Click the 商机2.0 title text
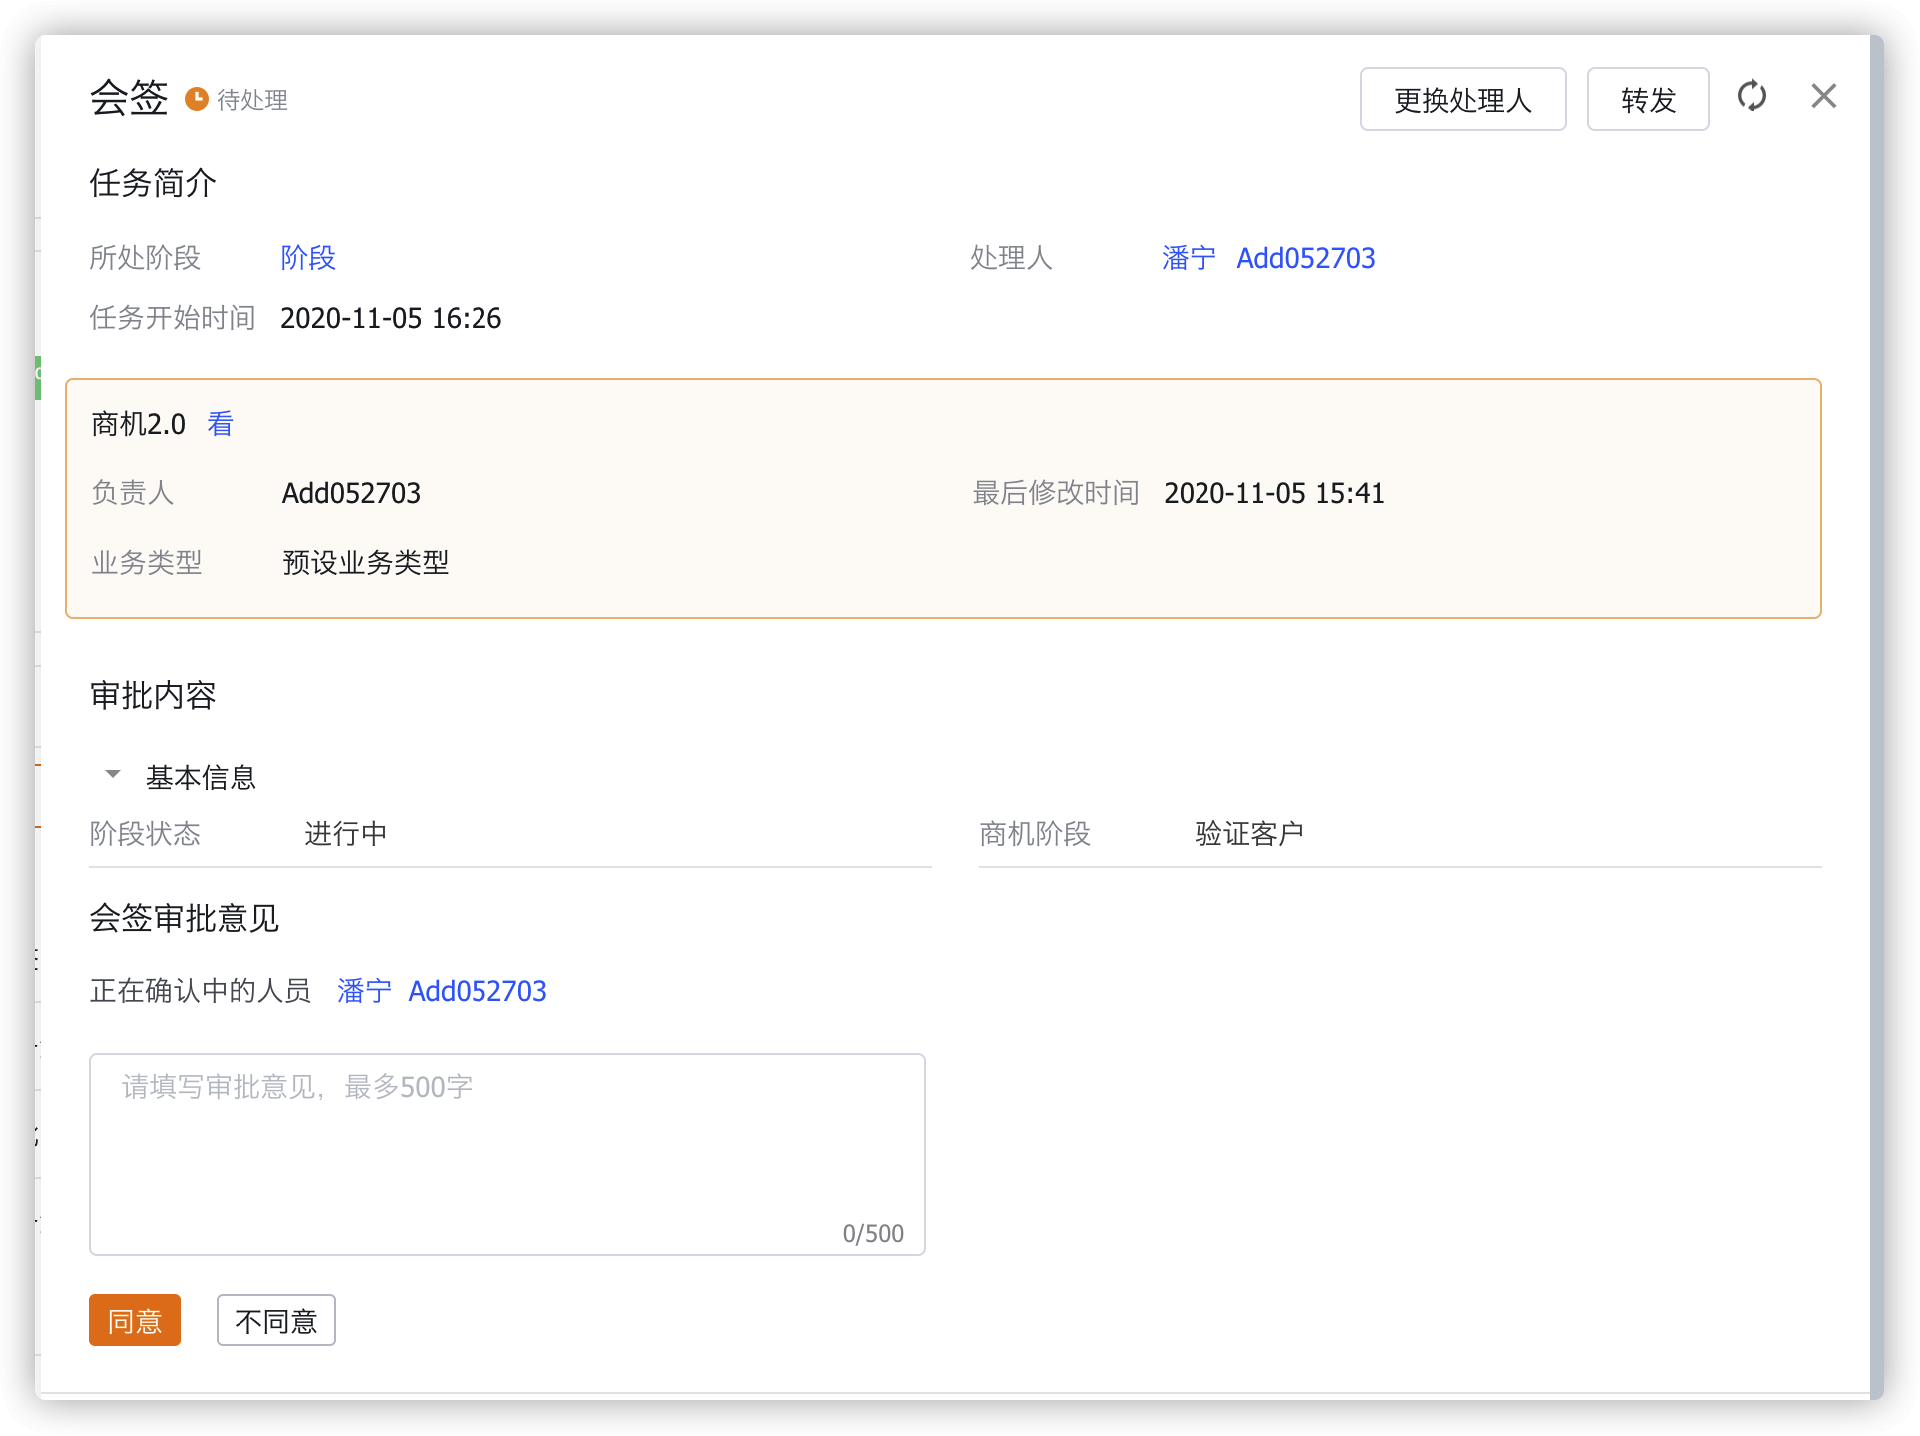This screenshot has width=1920, height=1436. (138, 424)
